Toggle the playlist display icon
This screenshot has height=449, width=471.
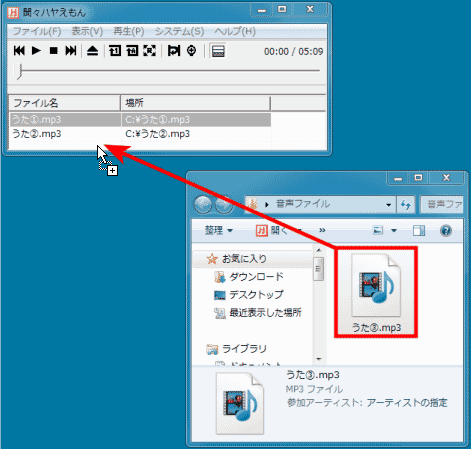[218, 51]
